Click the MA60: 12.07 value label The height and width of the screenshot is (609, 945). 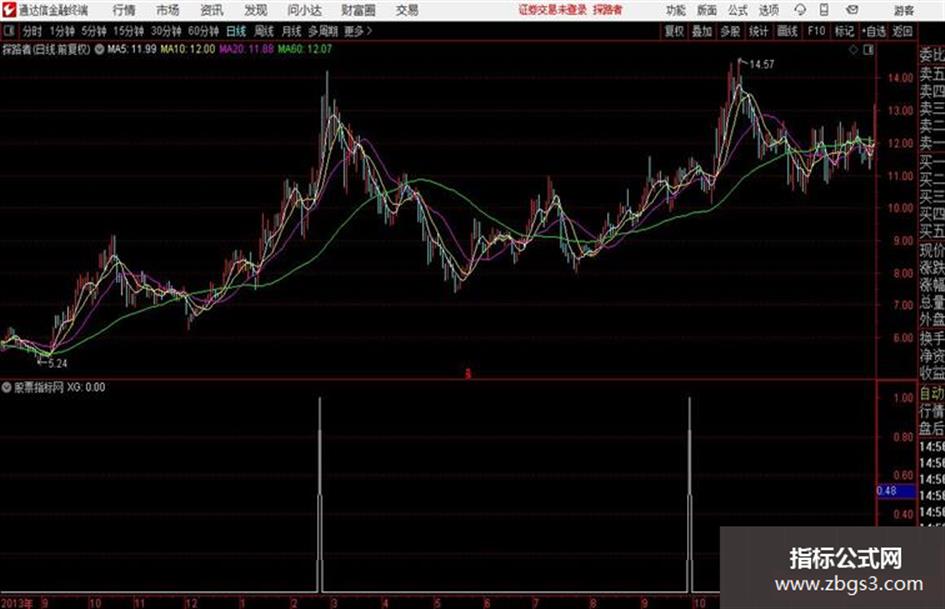pos(305,49)
